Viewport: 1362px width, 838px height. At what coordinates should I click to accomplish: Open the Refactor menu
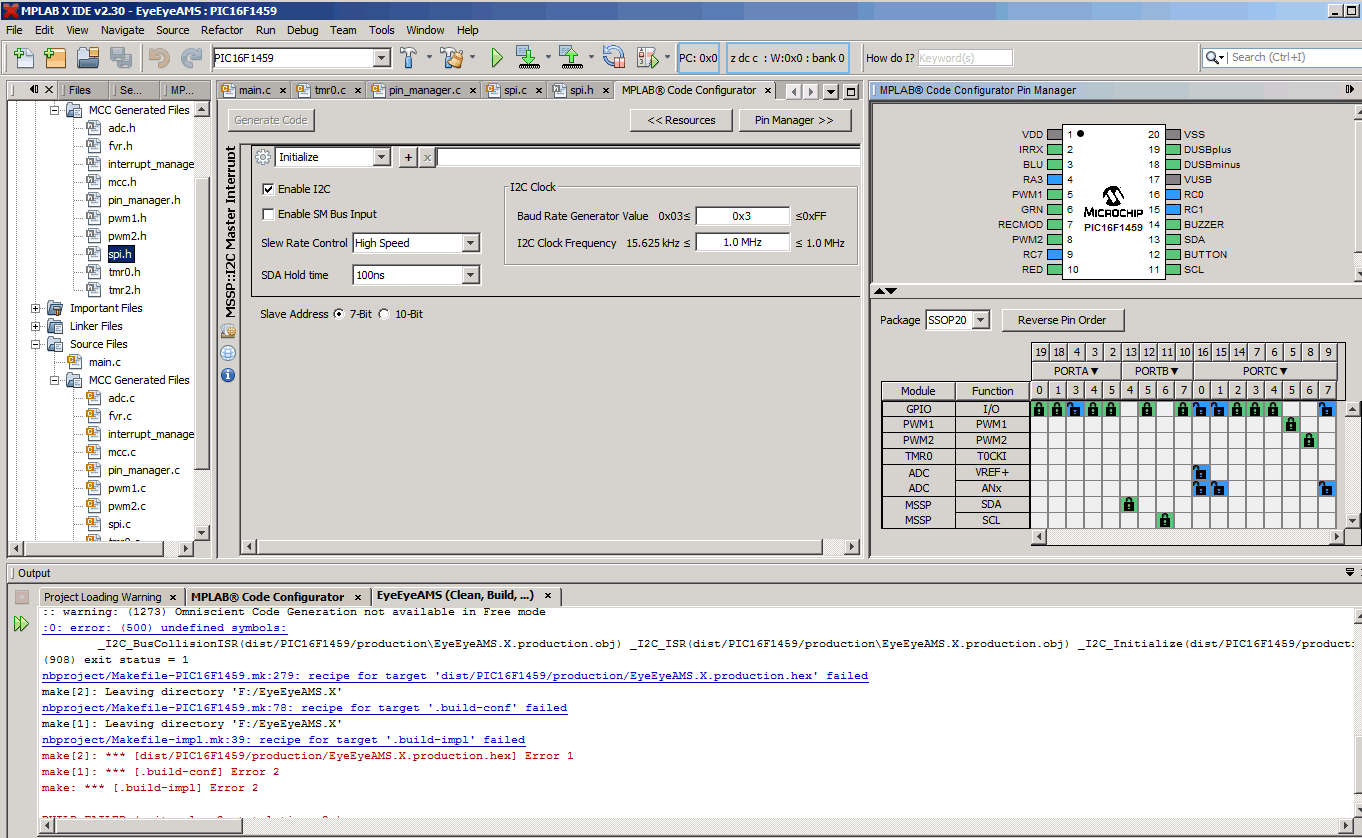point(222,30)
